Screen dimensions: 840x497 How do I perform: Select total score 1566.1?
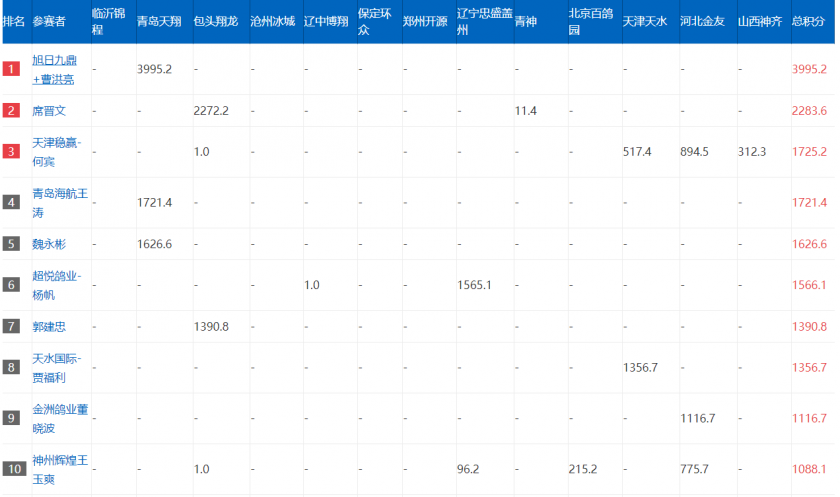coord(809,285)
